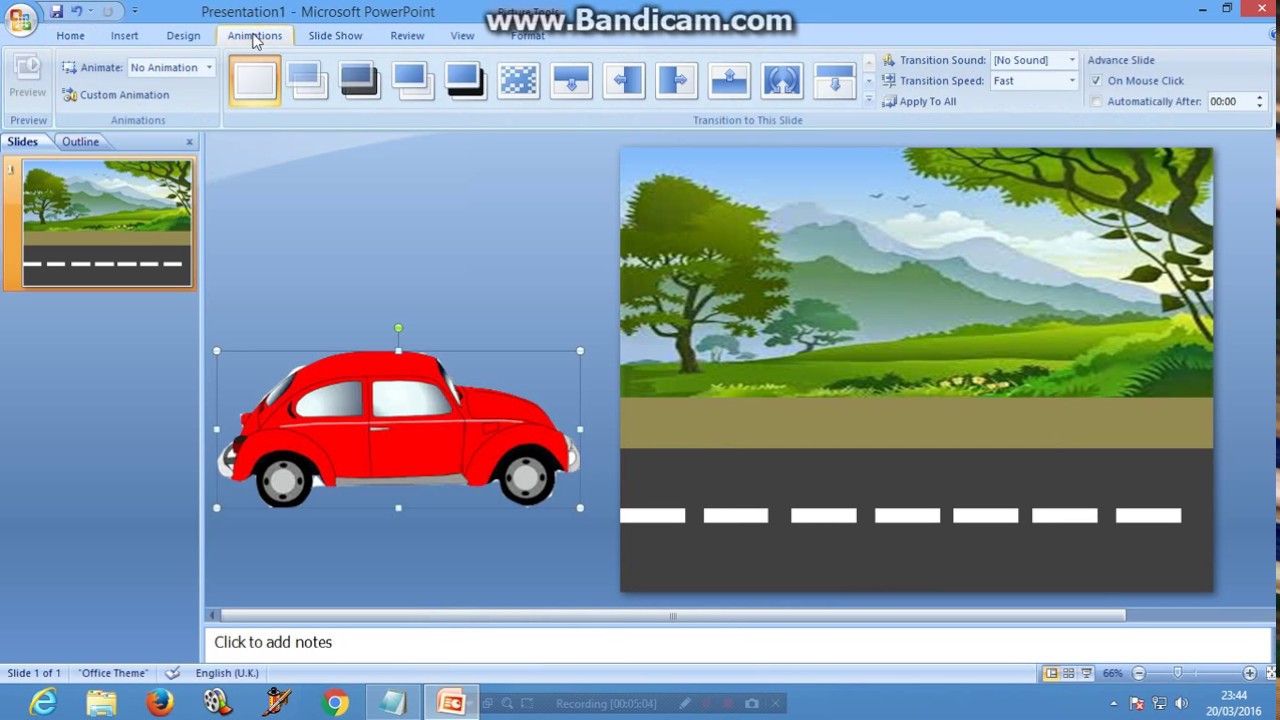The image size is (1280, 720).
Task: Click the car's green rotation handle
Action: tap(398, 328)
